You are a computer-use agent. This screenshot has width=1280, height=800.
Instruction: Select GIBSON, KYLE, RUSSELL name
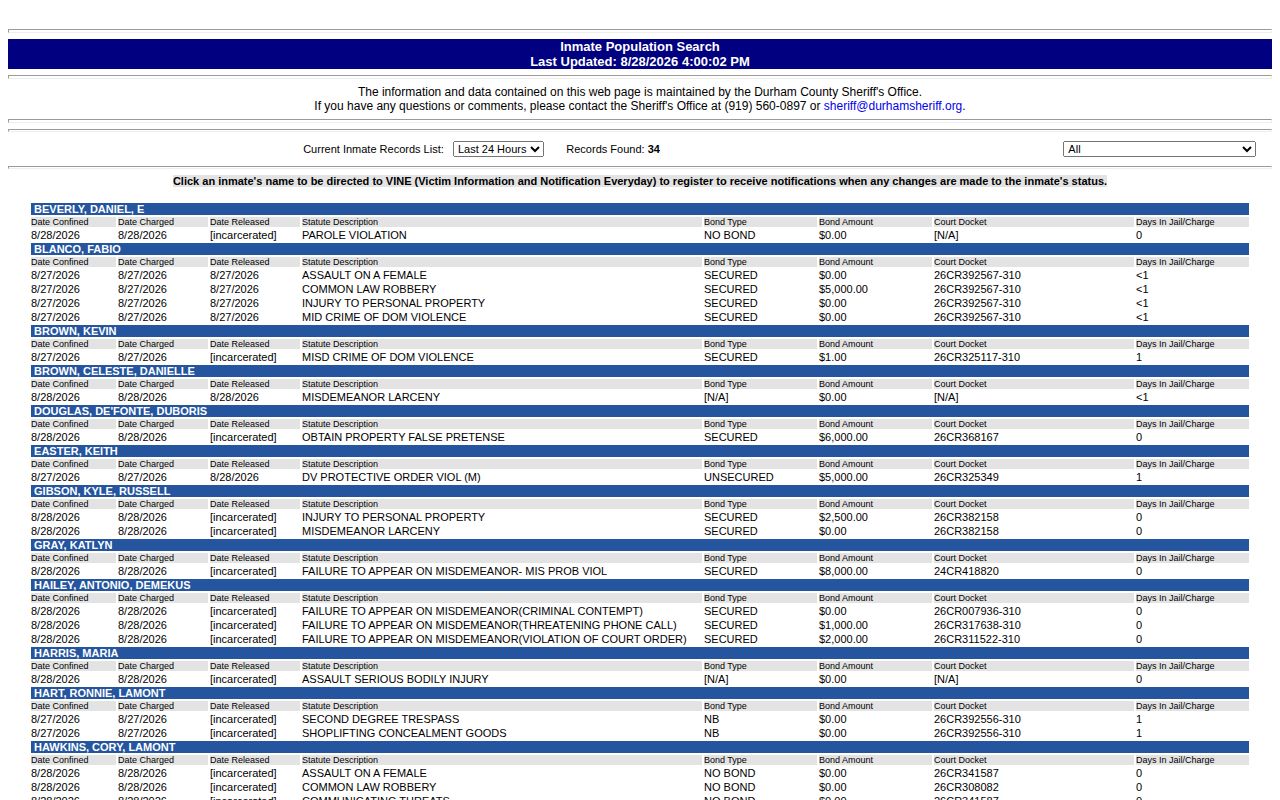pos(102,491)
